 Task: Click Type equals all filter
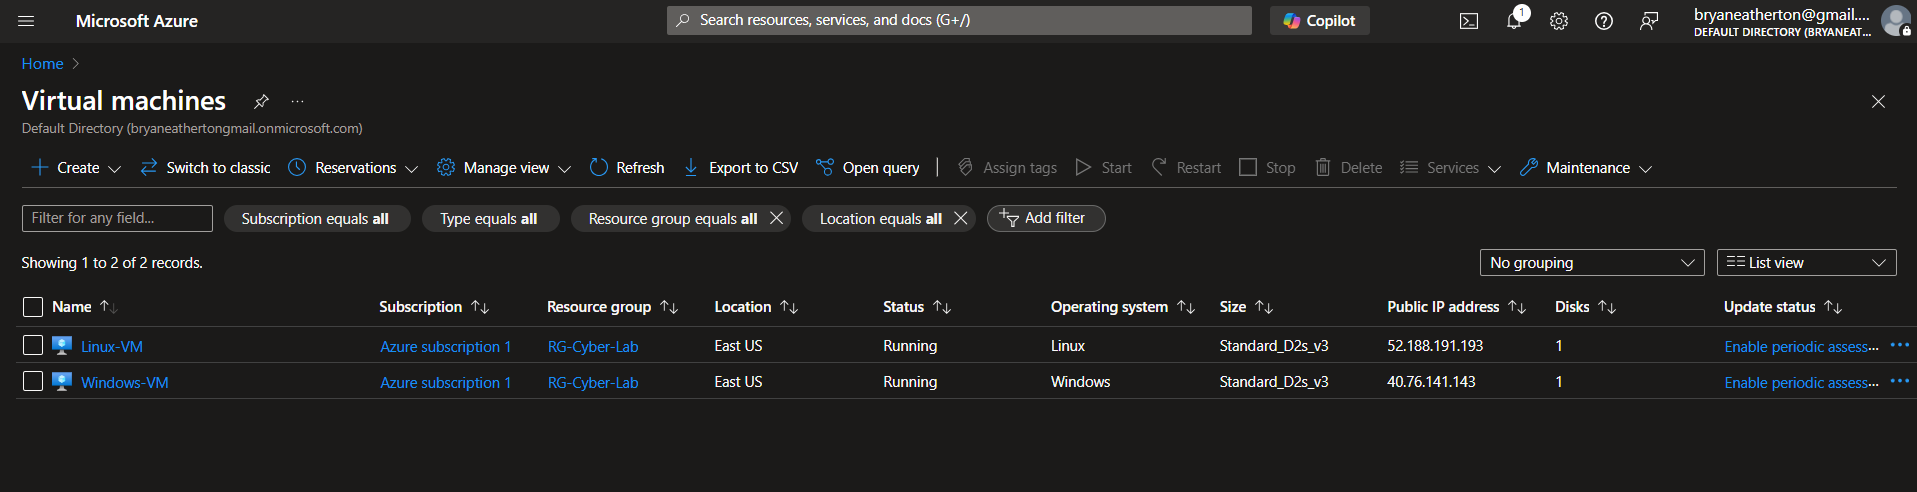click(489, 218)
